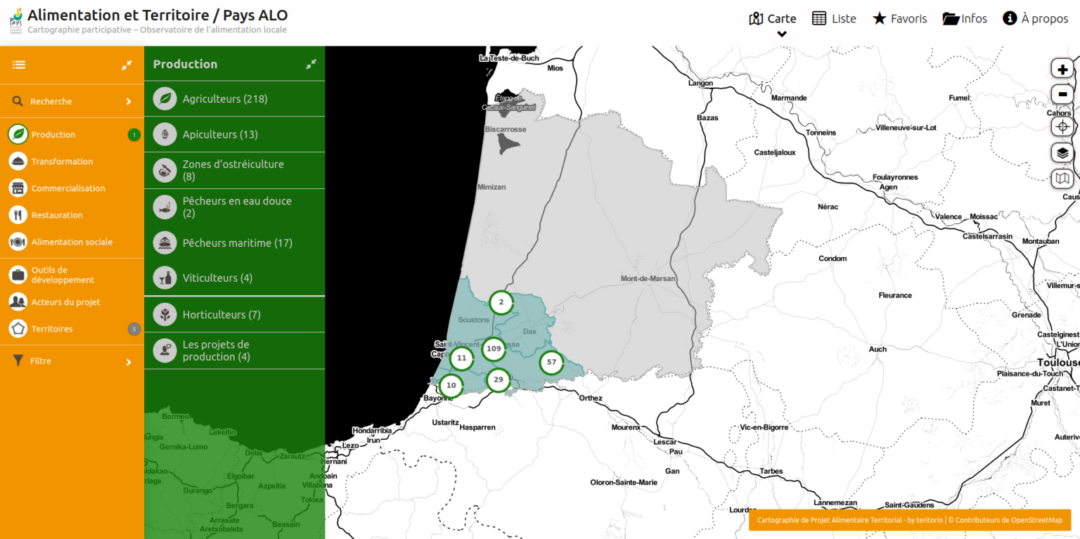The width and height of the screenshot is (1080, 539).
Task: Zoom out the map with minus button
Action: pos(1063,94)
